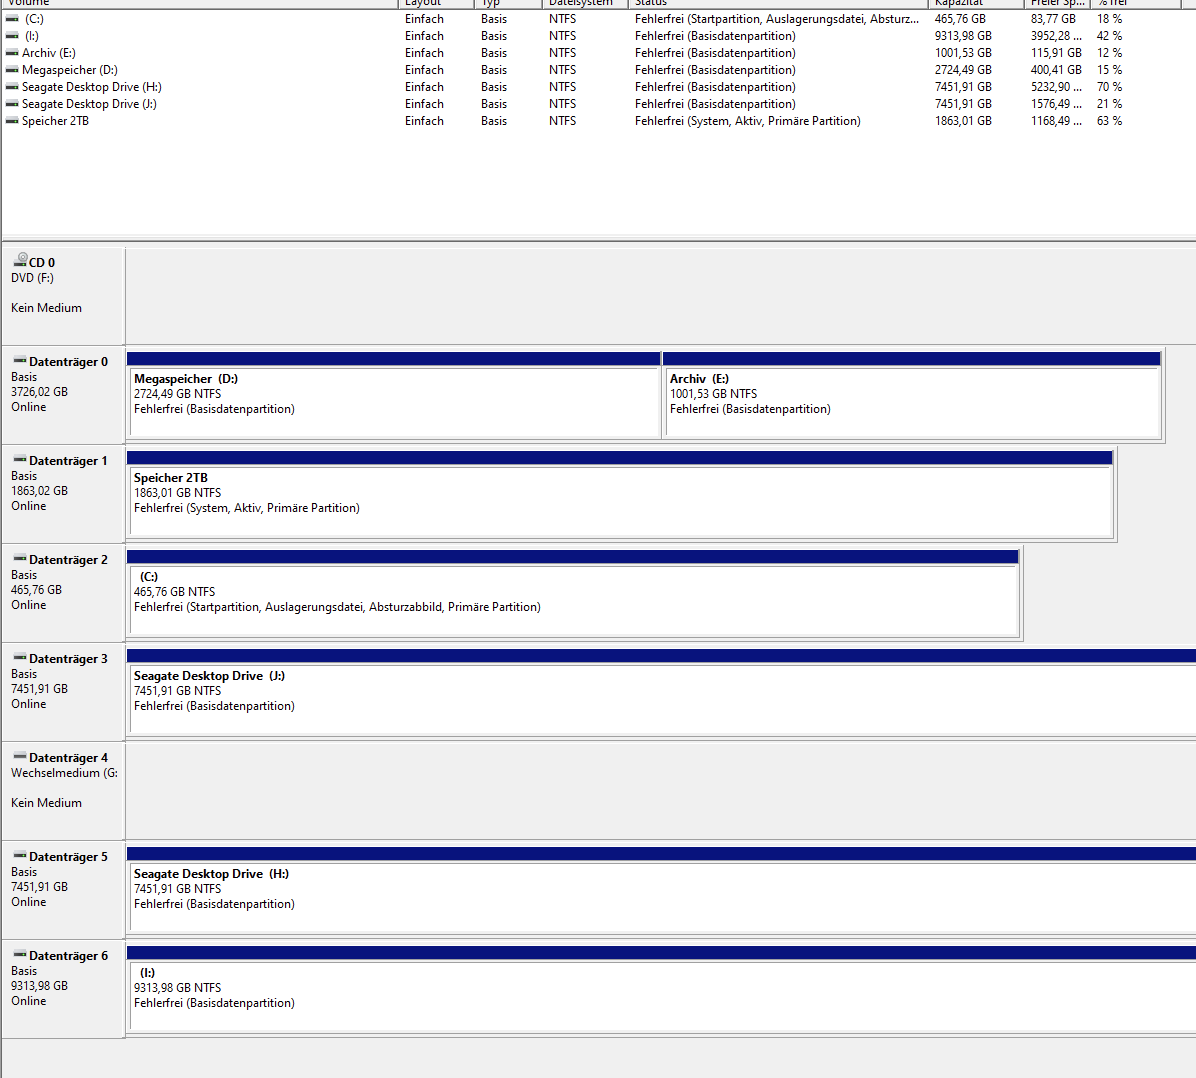This screenshot has width=1196, height=1078.
Task: Click the 'DVD (F:)' label under CD 0
Action: click(32, 278)
